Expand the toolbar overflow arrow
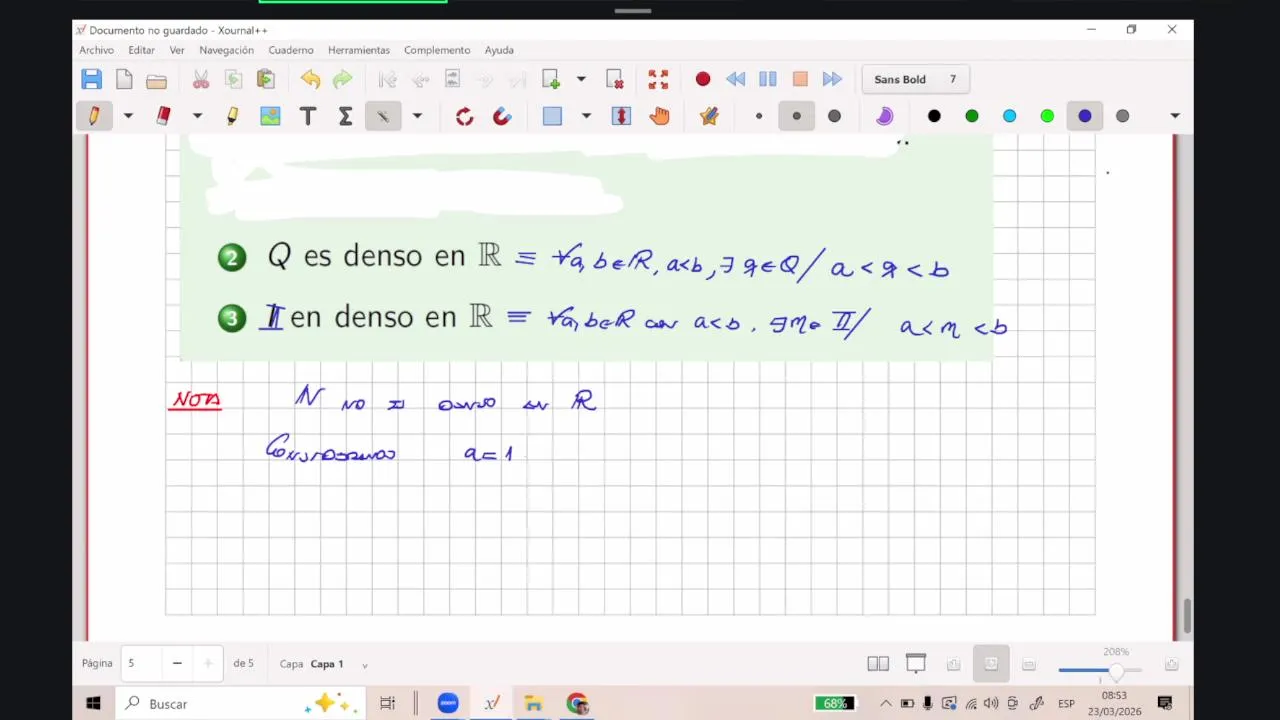1280x720 pixels. (1175, 116)
